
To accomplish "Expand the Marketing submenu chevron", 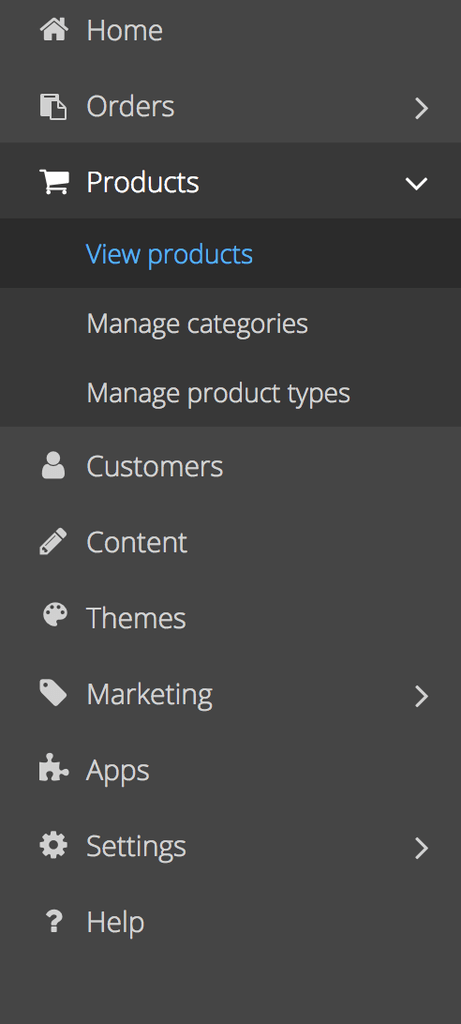I will [421, 696].
